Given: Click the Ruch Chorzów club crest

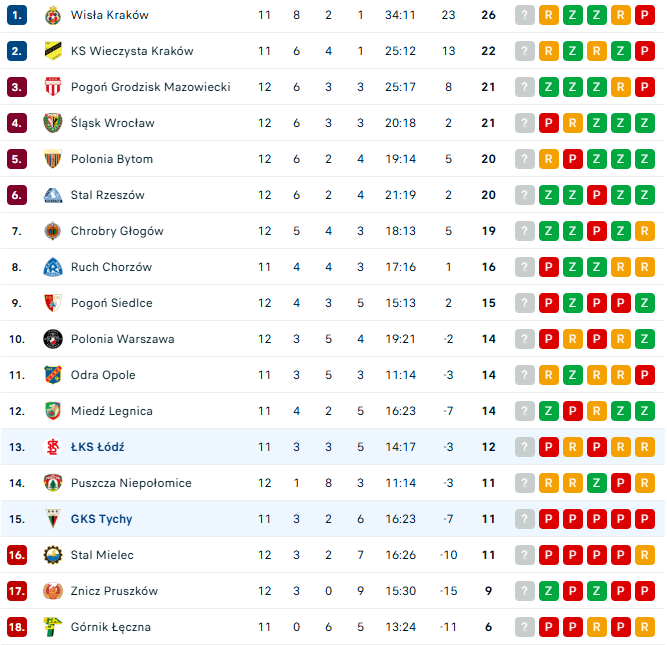Looking at the screenshot, I should (x=53, y=267).
